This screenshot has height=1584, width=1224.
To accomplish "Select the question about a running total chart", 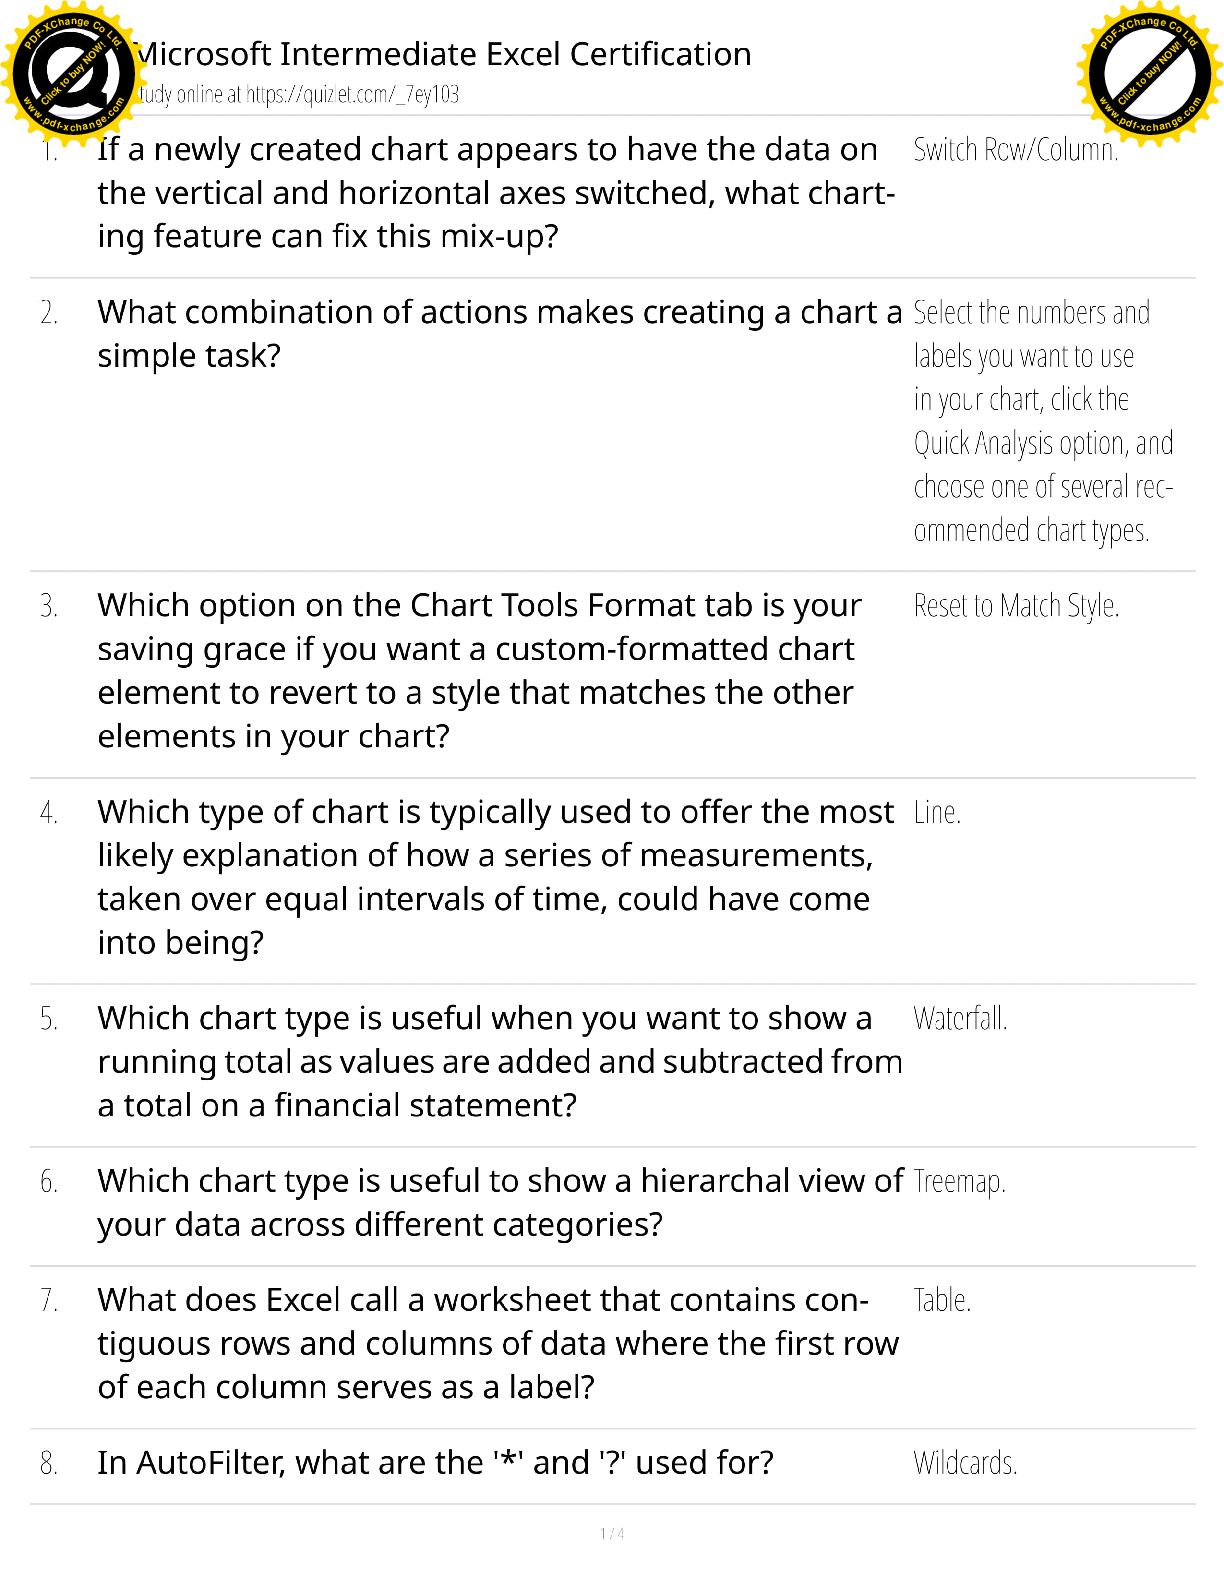I will click(x=499, y=1062).
